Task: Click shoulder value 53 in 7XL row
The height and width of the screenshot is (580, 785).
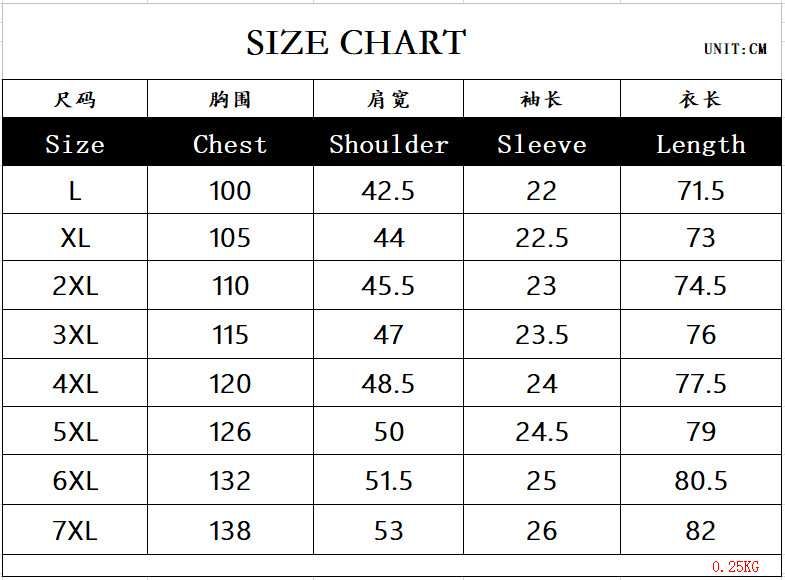Action: 388,530
